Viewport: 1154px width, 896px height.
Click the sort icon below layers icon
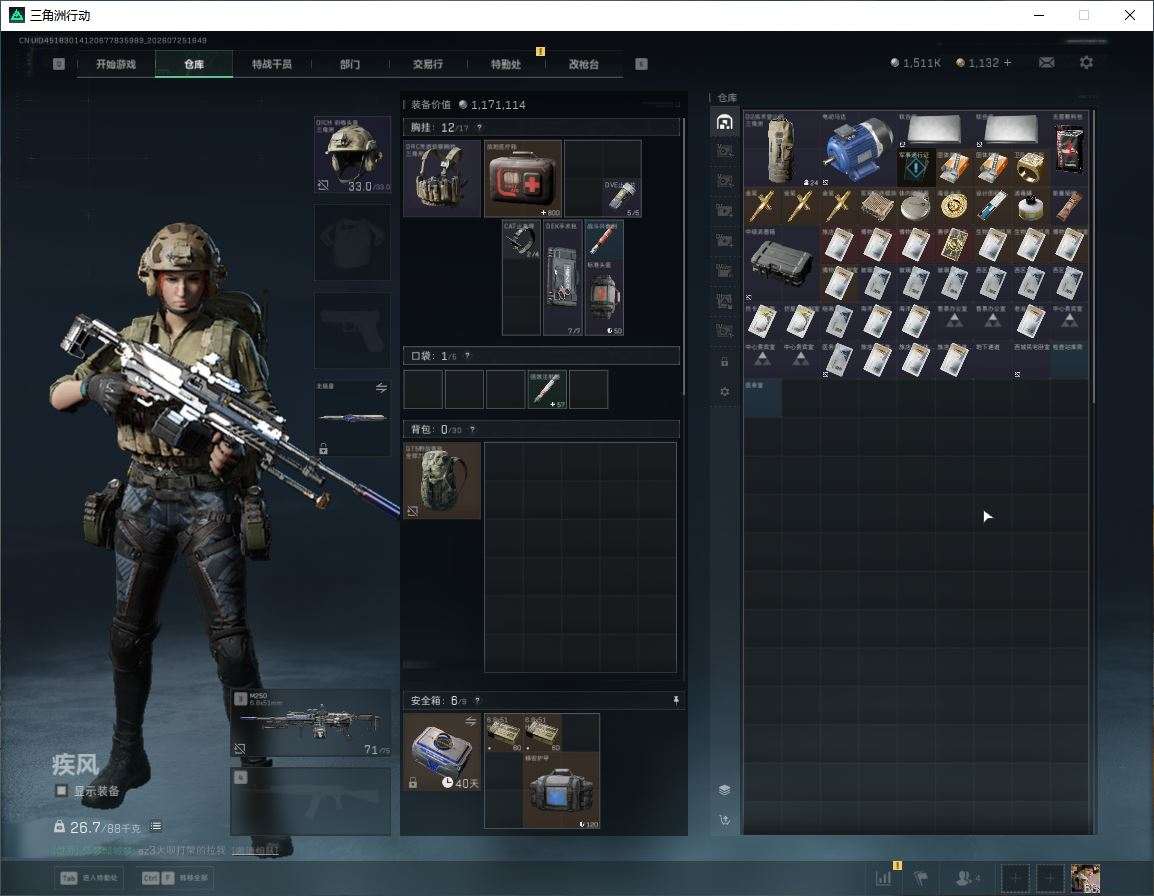point(724,820)
